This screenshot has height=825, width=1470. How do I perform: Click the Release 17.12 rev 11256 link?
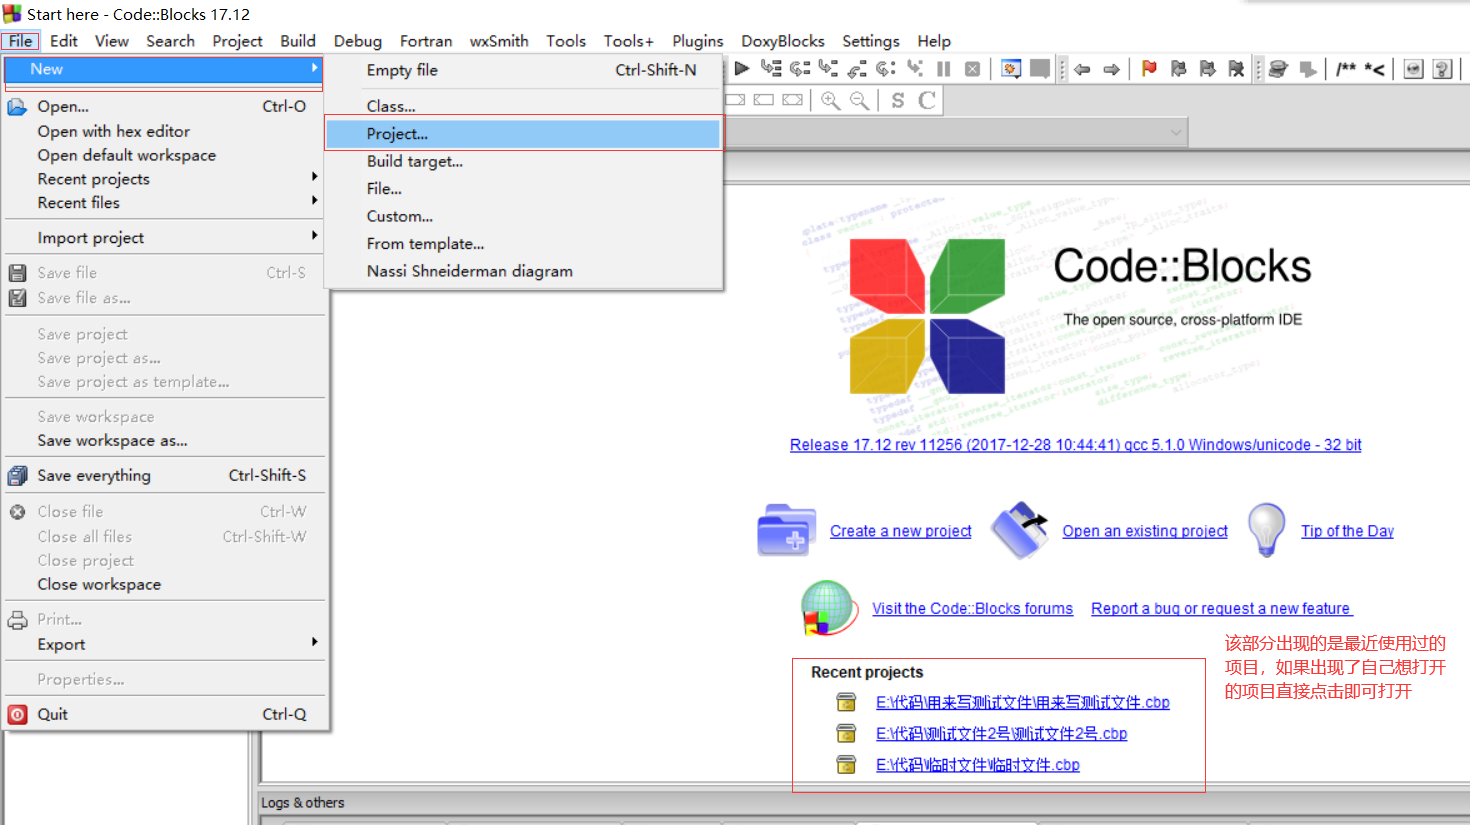coord(1075,445)
